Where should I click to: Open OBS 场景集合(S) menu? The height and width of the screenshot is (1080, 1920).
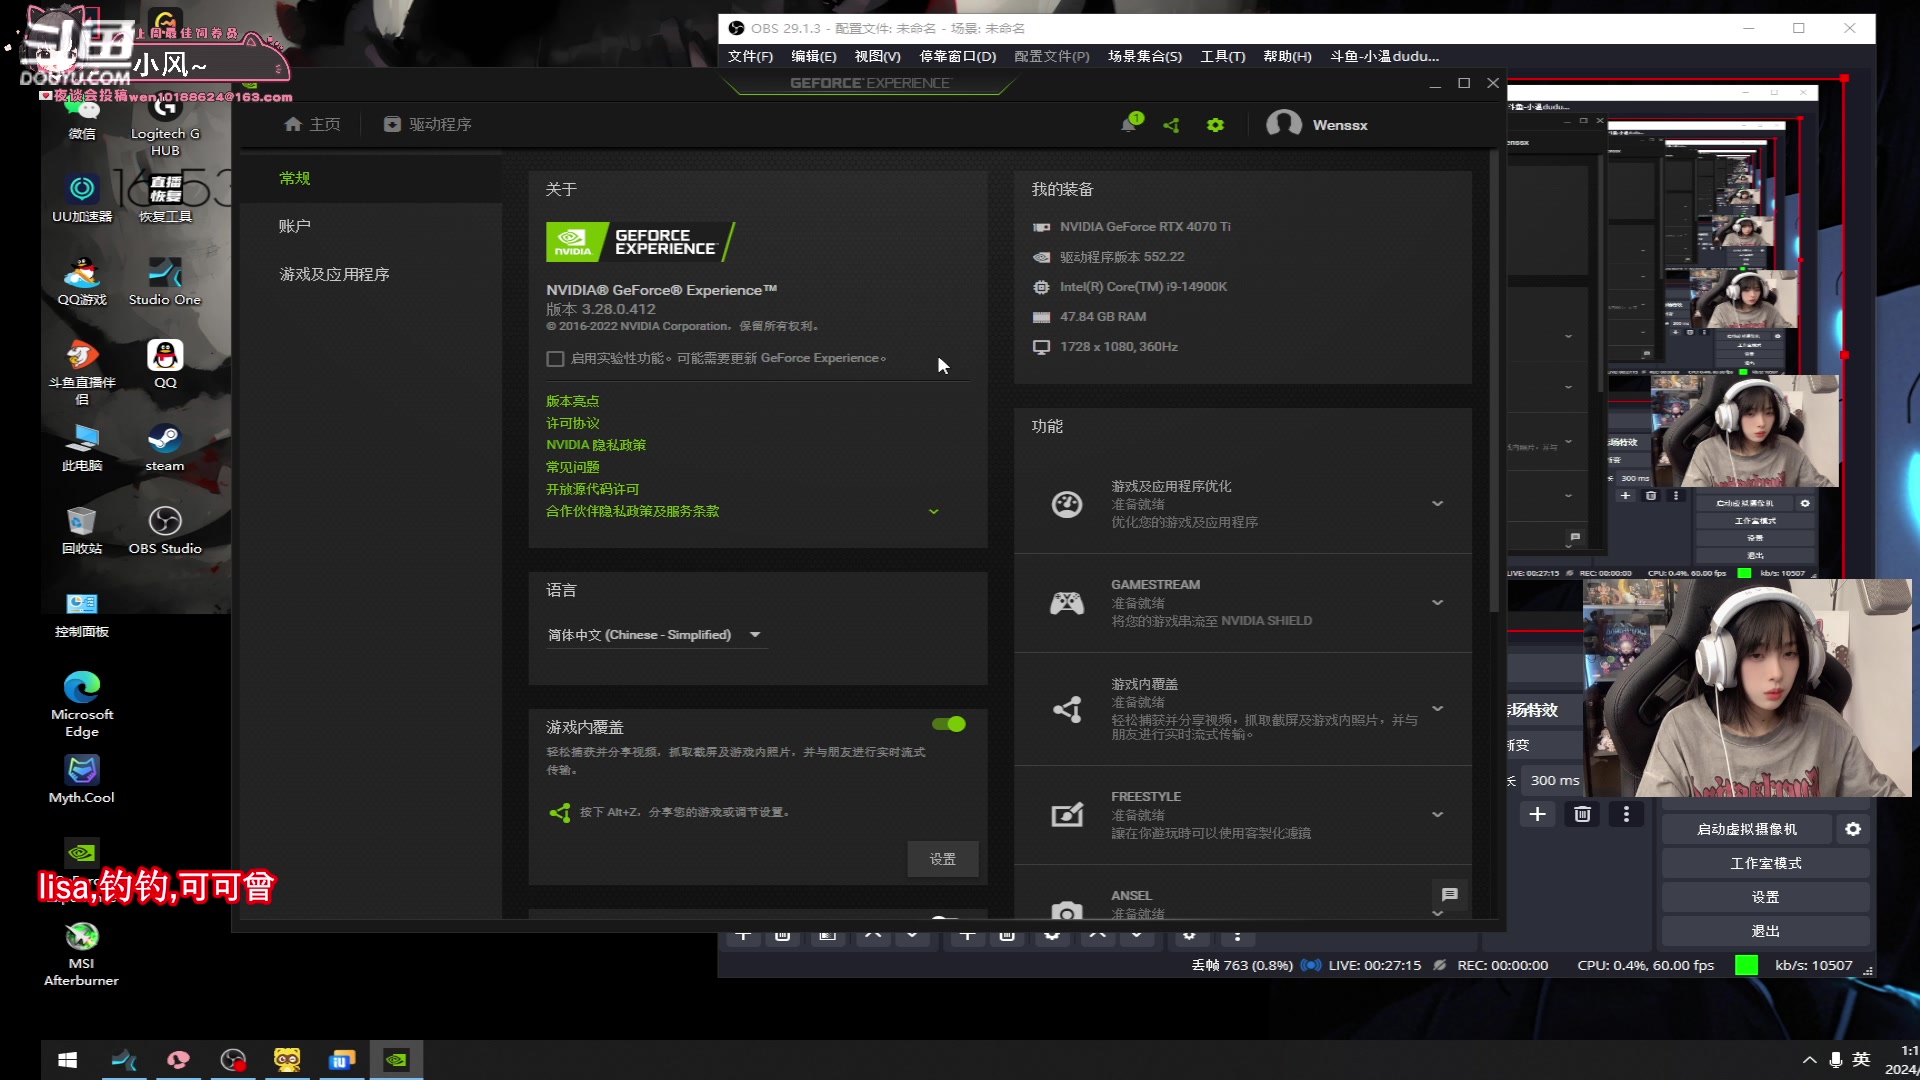pyautogui.click(x=1145, y=56)
